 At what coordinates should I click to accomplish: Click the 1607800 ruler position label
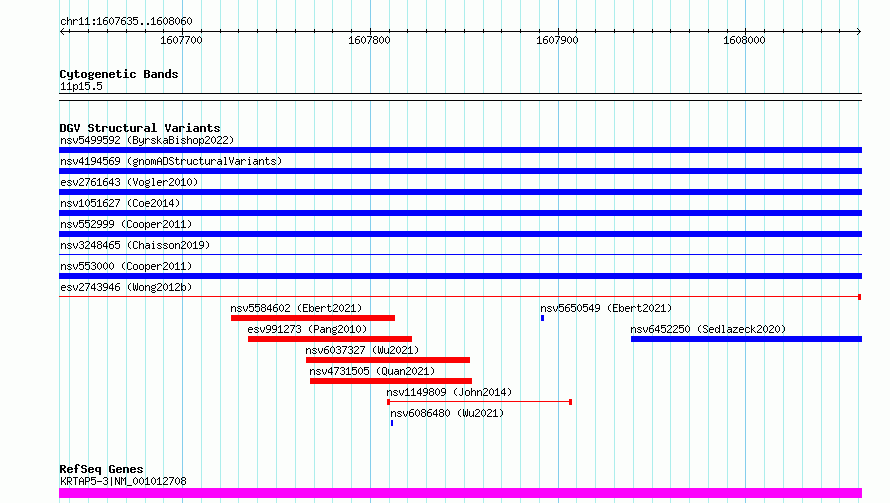pos(369,40)
